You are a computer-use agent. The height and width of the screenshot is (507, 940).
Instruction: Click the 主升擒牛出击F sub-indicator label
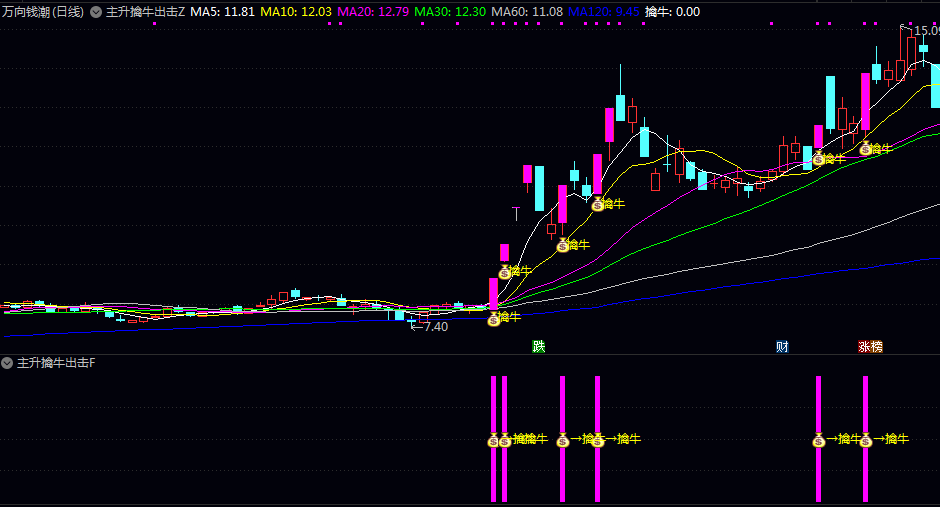pos(56,363)
